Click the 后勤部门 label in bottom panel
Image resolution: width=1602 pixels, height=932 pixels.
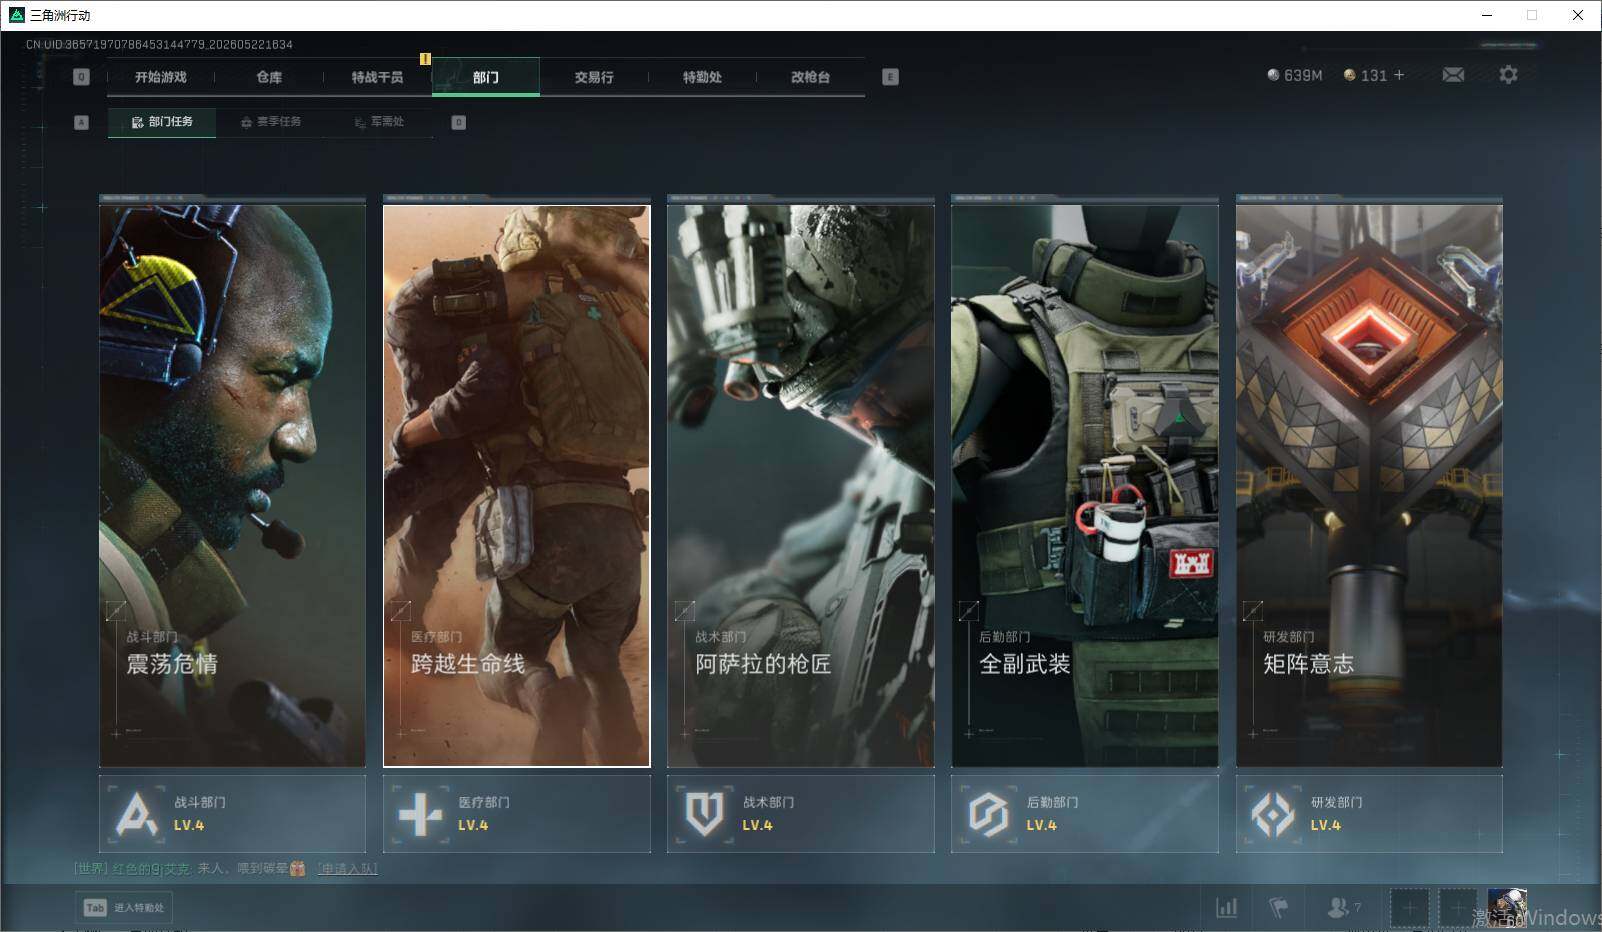click(1052, 802)
